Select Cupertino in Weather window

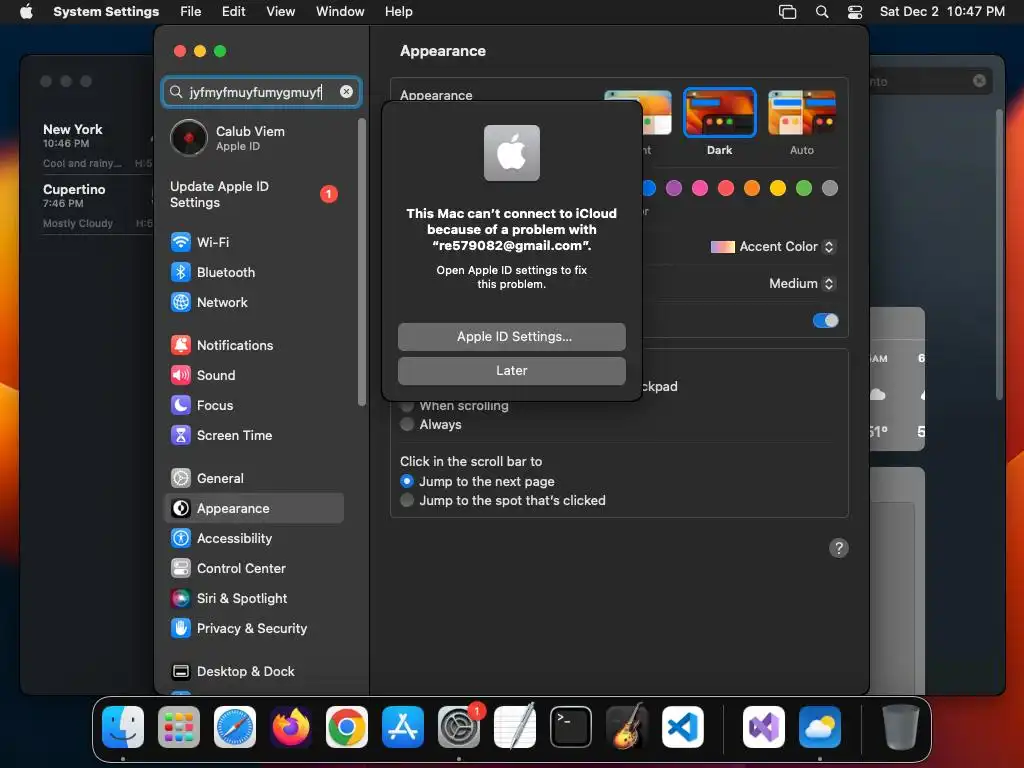[97, 206]
